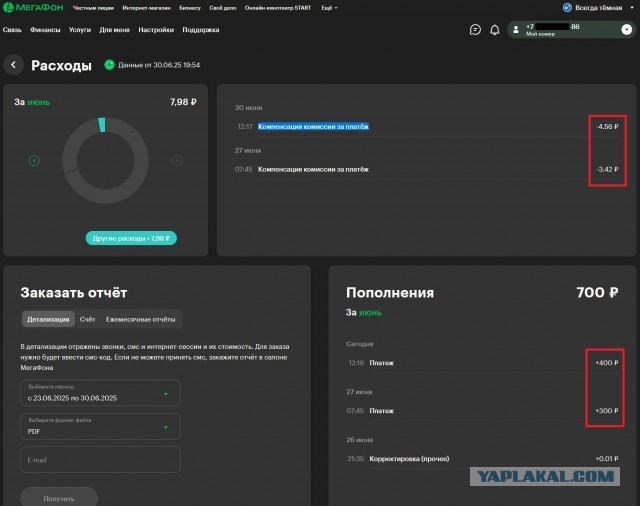Focus the E-mail input field
The image size is (640, 506).
point(100,460)
